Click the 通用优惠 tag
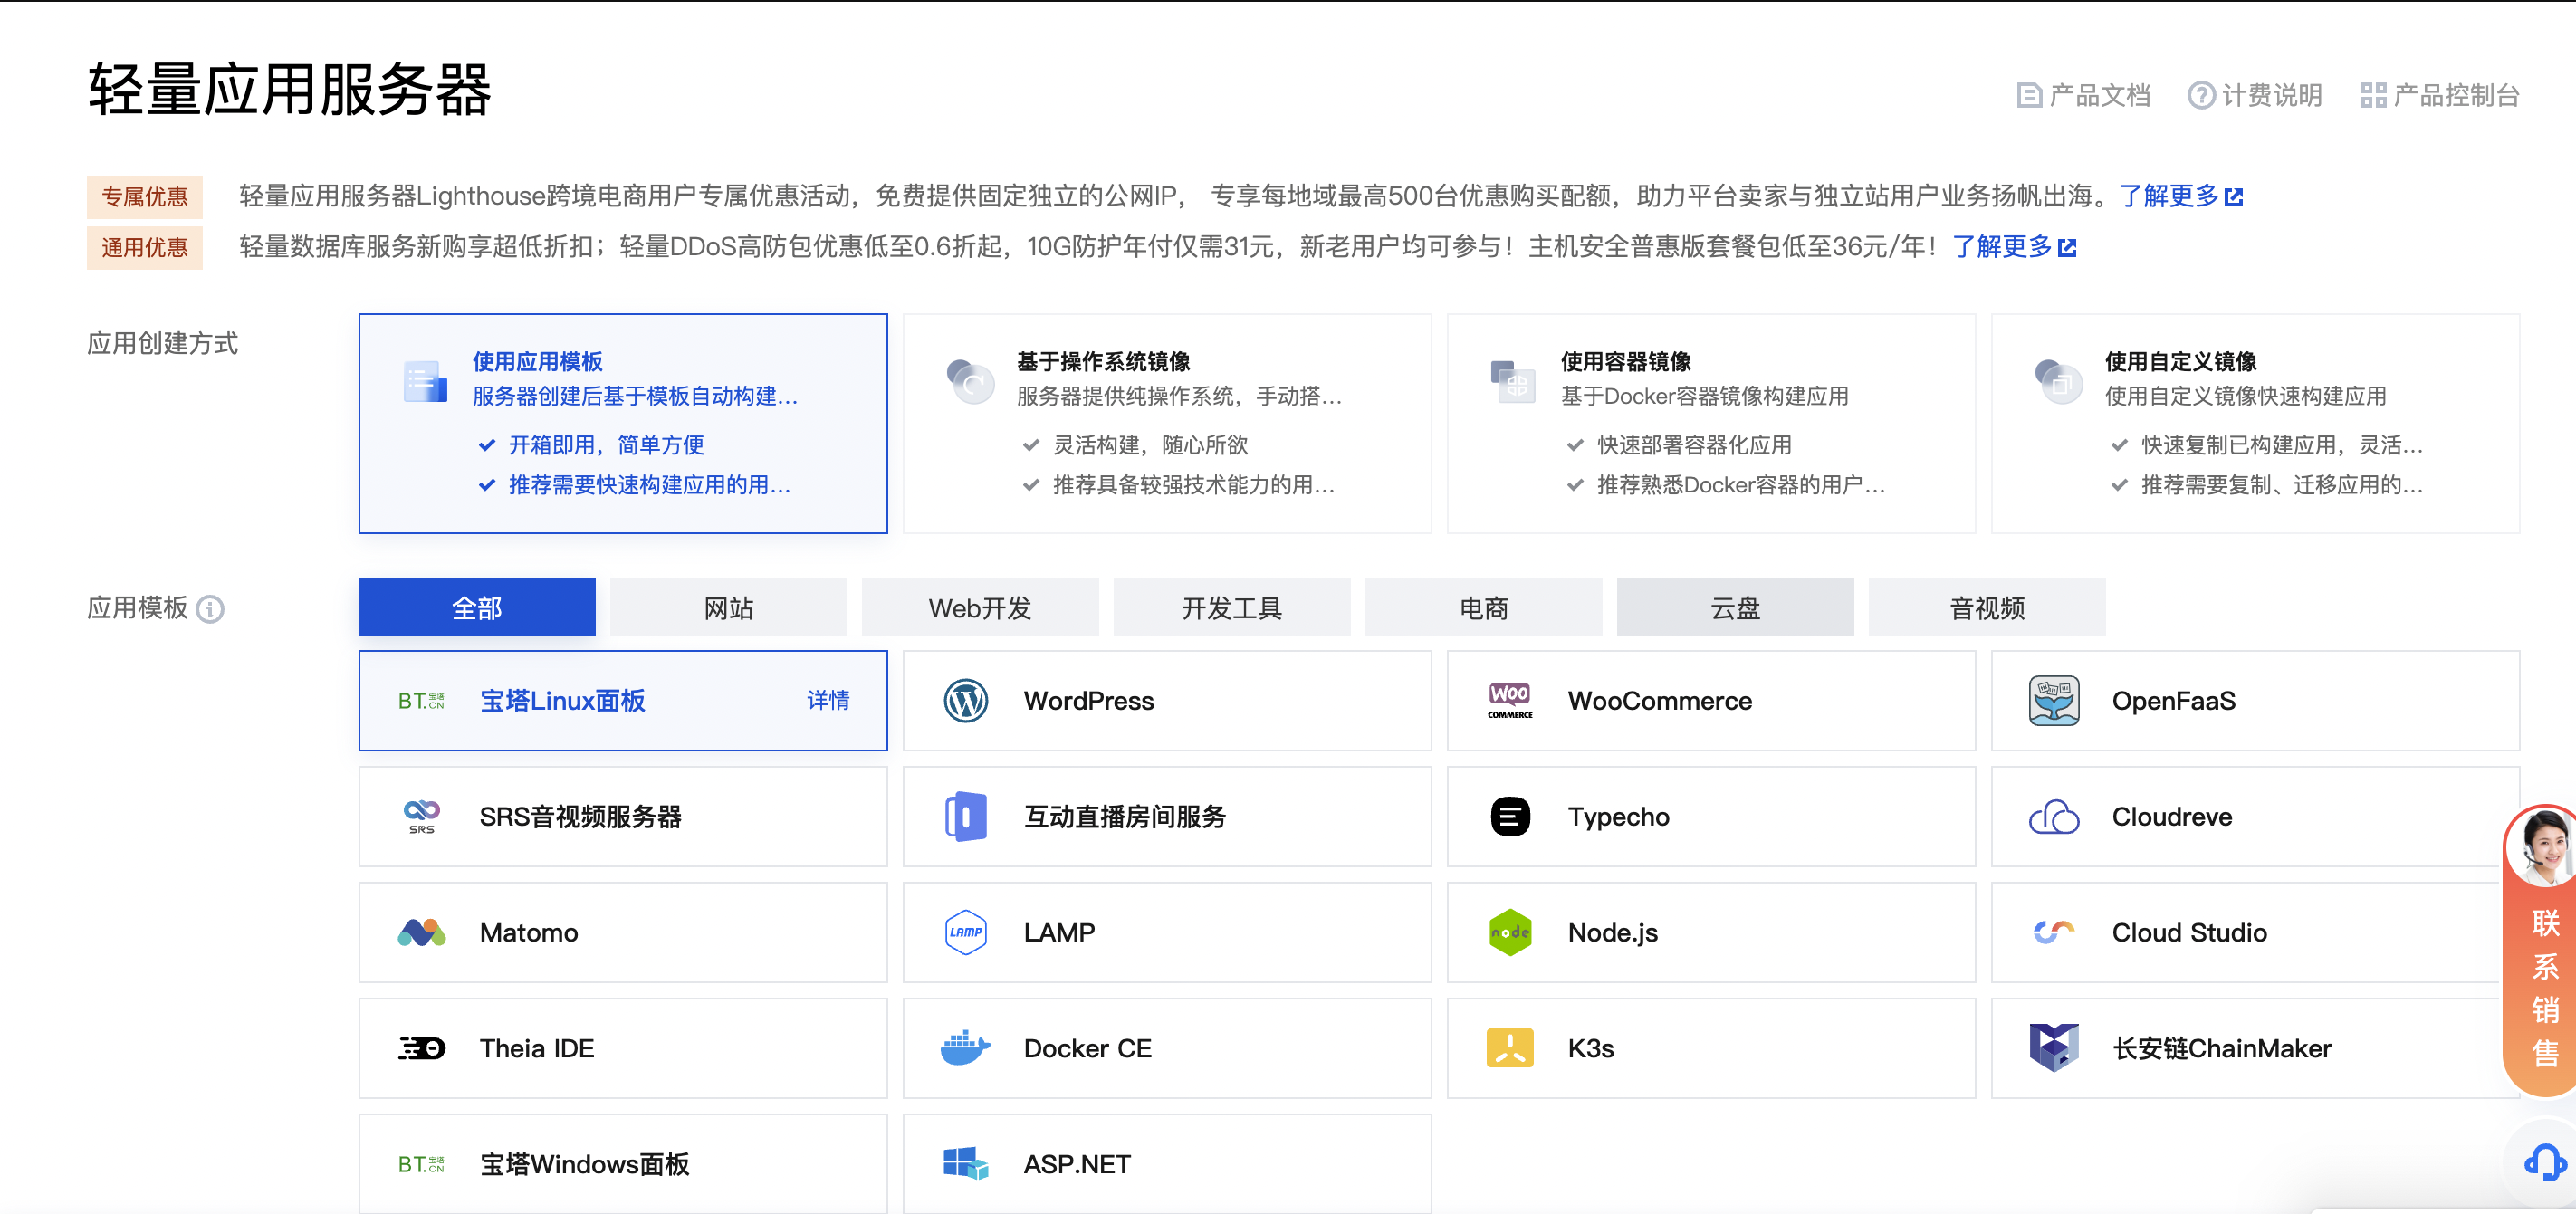 [x=145, y=248]
